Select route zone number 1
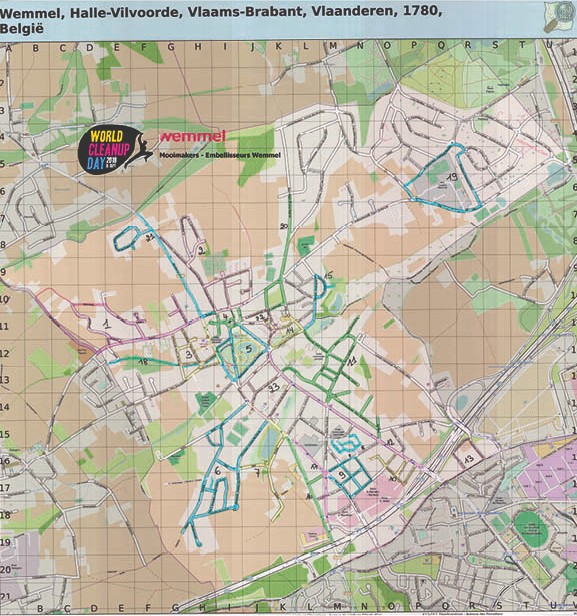Viewport: 577px width, 616px height. tap(105, 324)
